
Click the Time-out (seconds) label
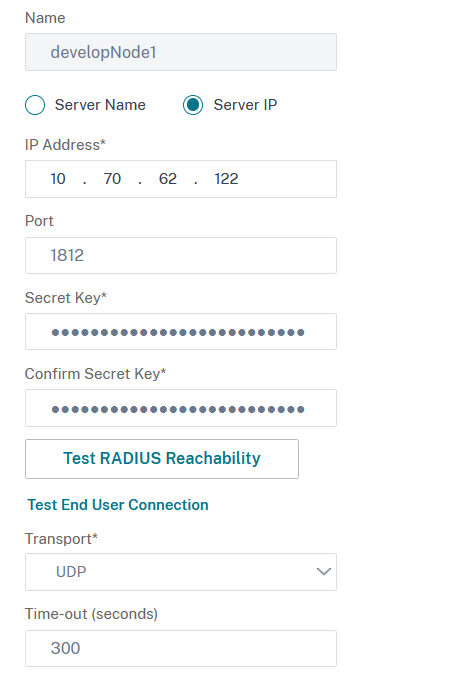(x=91, y=614)
